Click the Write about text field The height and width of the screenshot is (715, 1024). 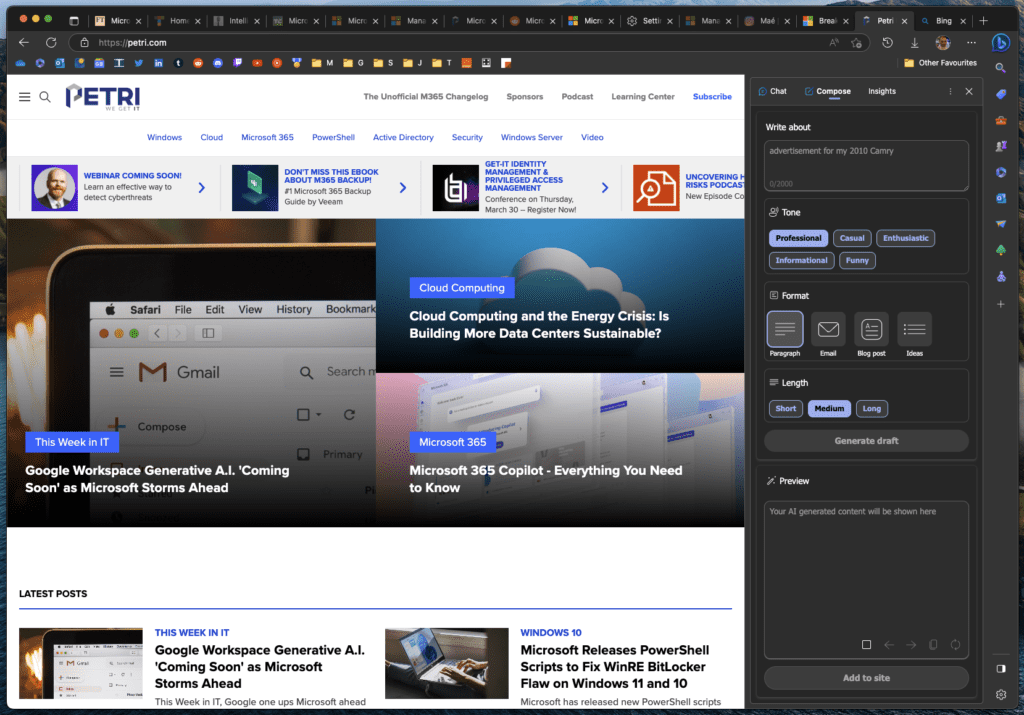coord(866,166)
